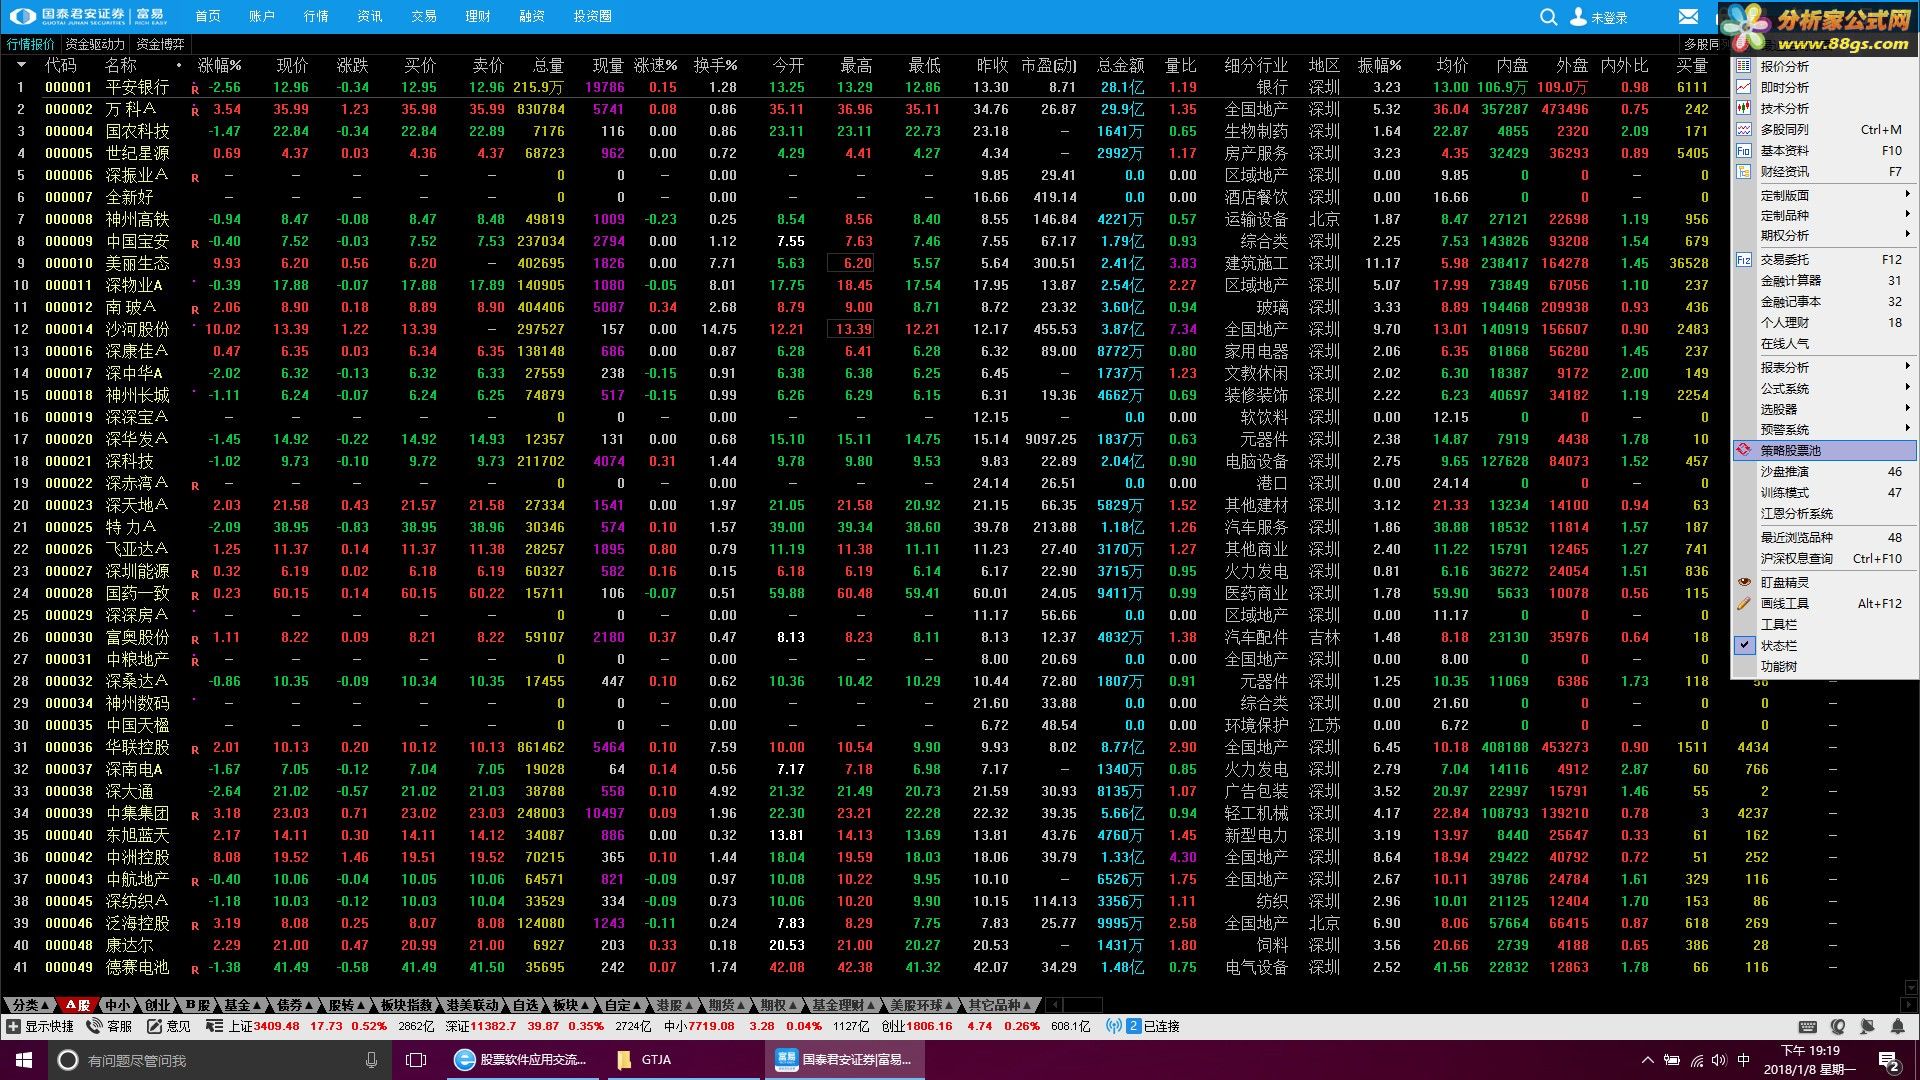Click the 上证 index value 3409.48
This screenshot has width=1920, height=1080.
(276, 1026)
